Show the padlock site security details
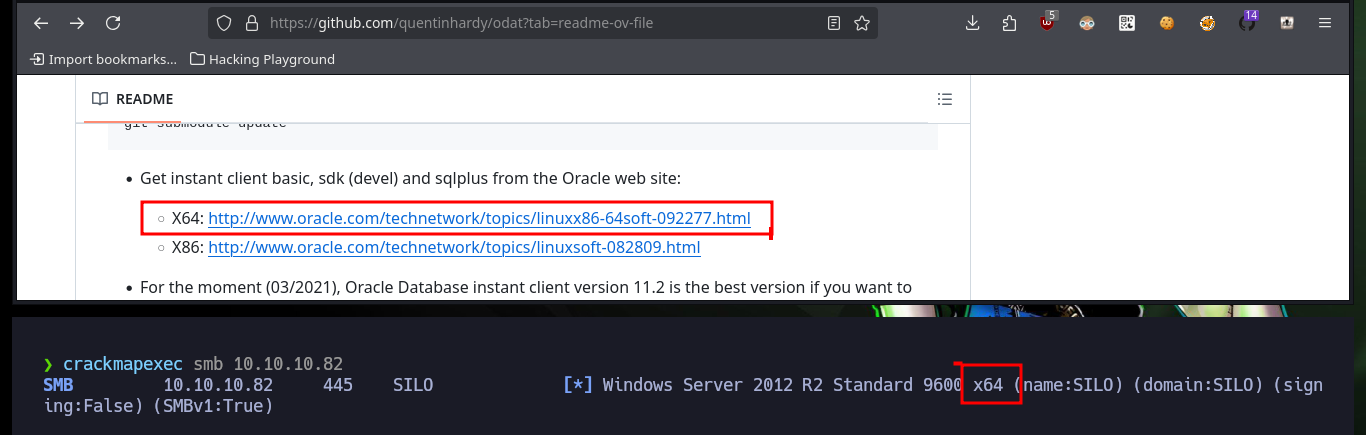This screenshot has height=435, width=1366. click(251, 22)
